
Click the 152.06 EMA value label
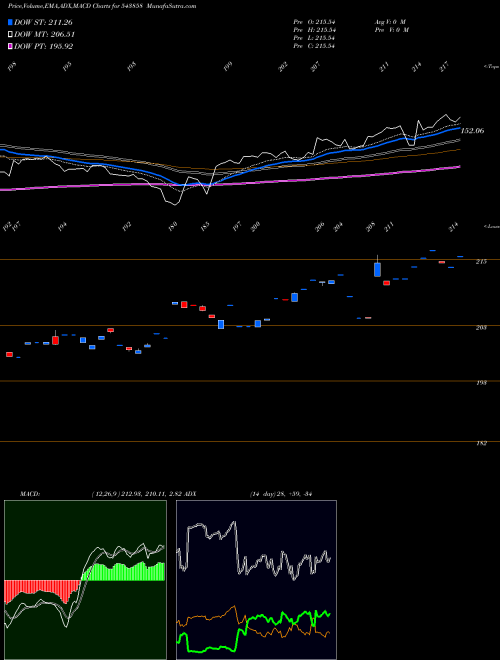[x=473, y=131]
